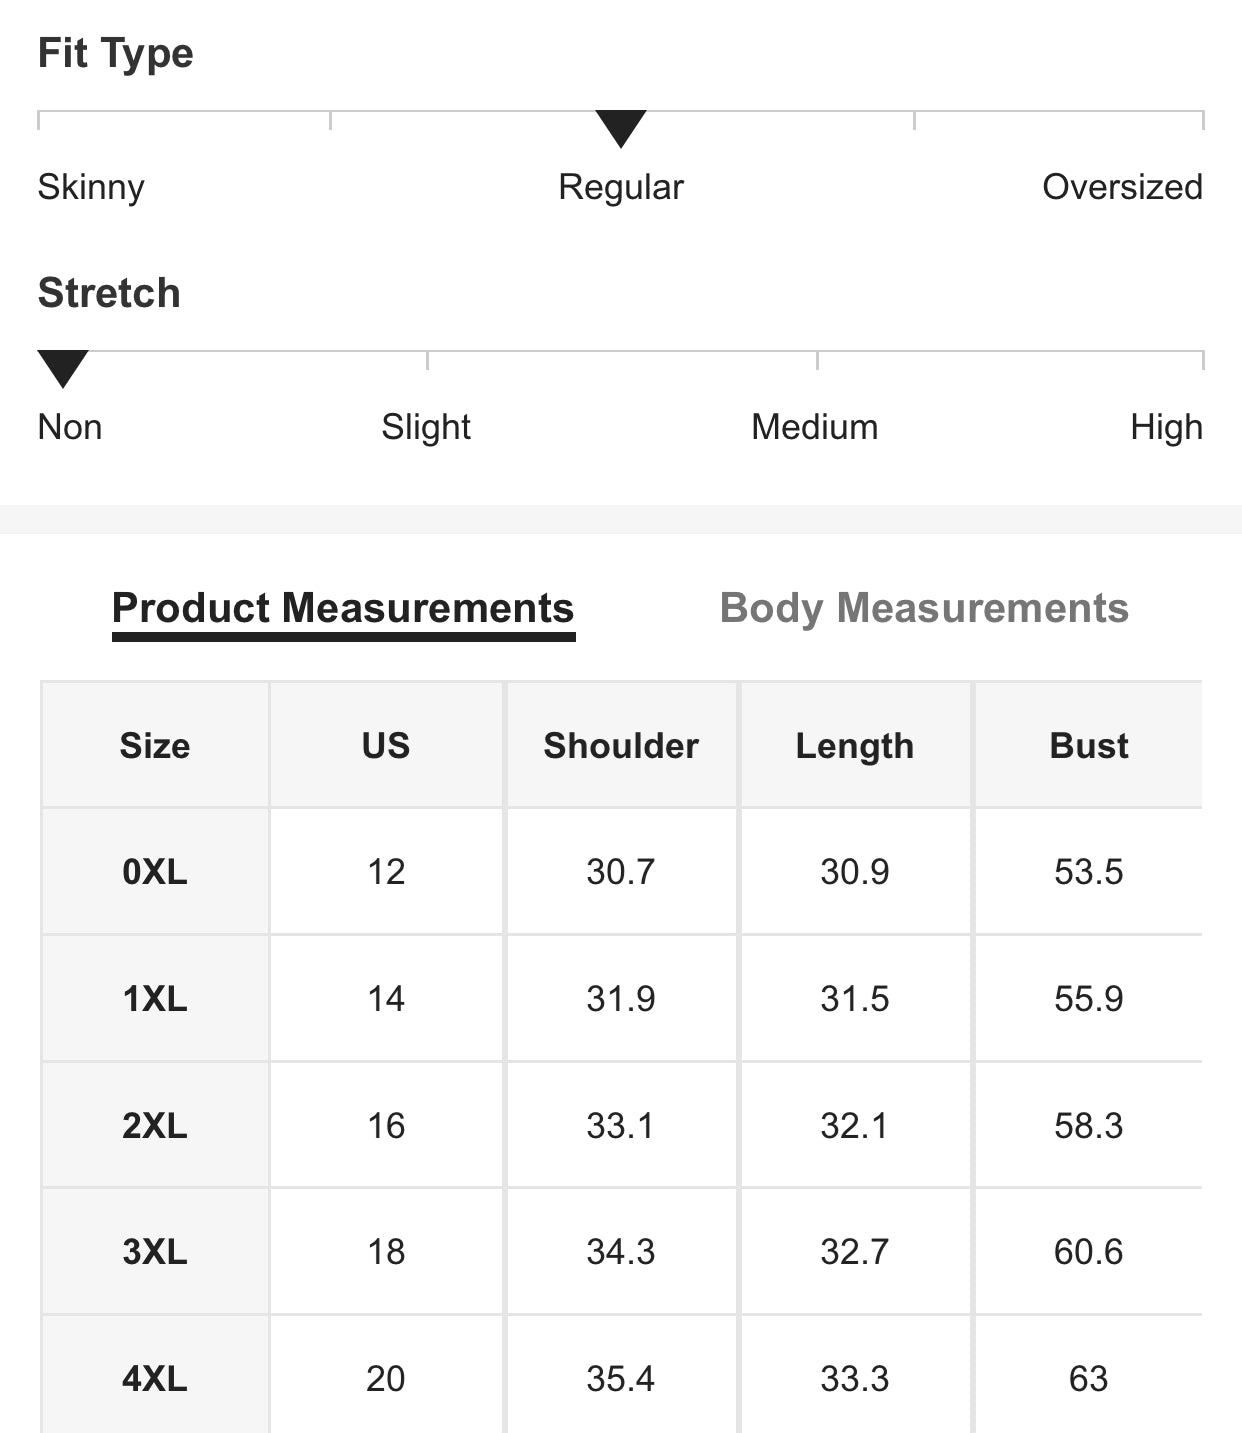The width and height of the screenshot is (1242, 1433).
Task: Select the 4XL size row label
Action: coord(155,1379)
